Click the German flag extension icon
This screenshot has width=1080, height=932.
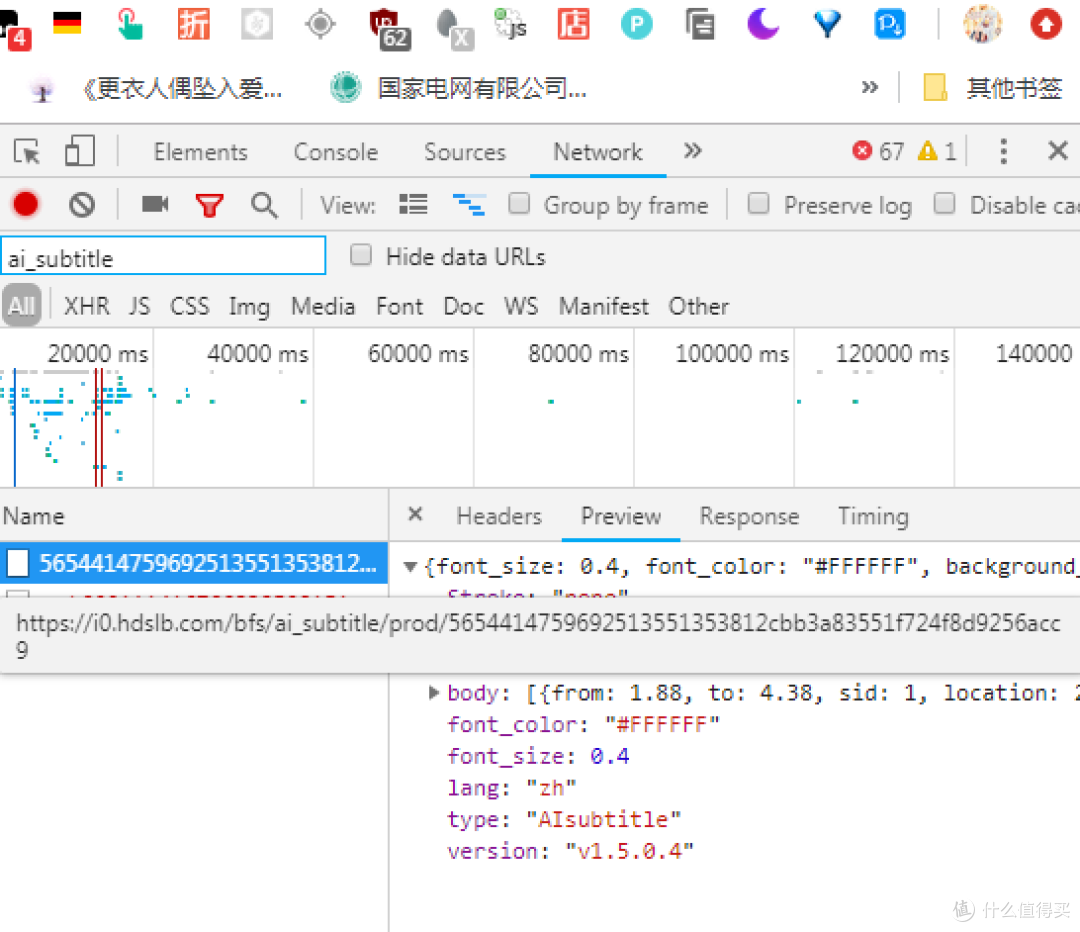click(67, 23)
